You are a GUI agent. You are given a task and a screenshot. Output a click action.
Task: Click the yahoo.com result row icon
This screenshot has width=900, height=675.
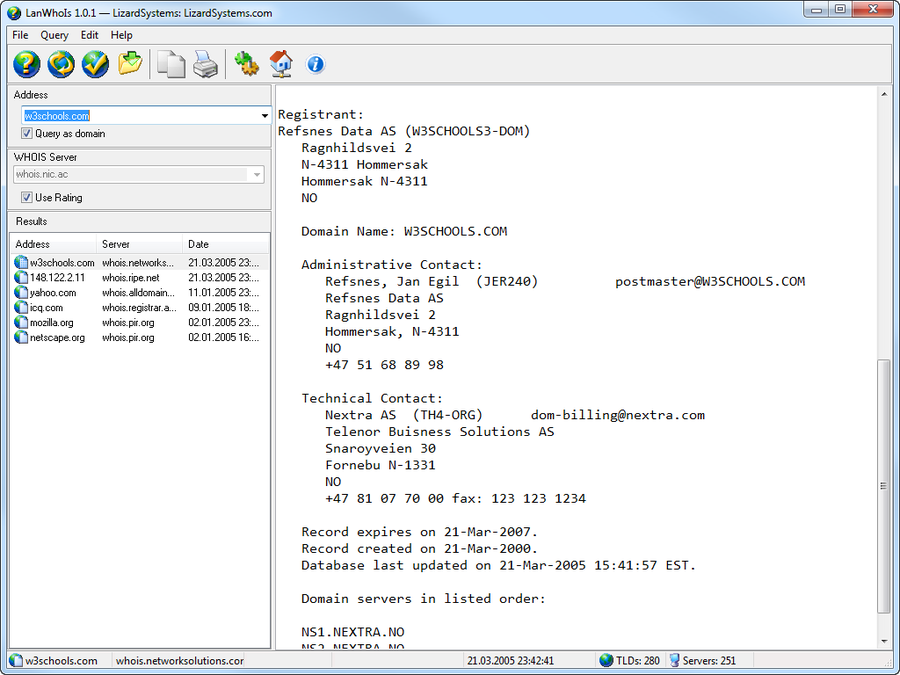coord(21,293)
